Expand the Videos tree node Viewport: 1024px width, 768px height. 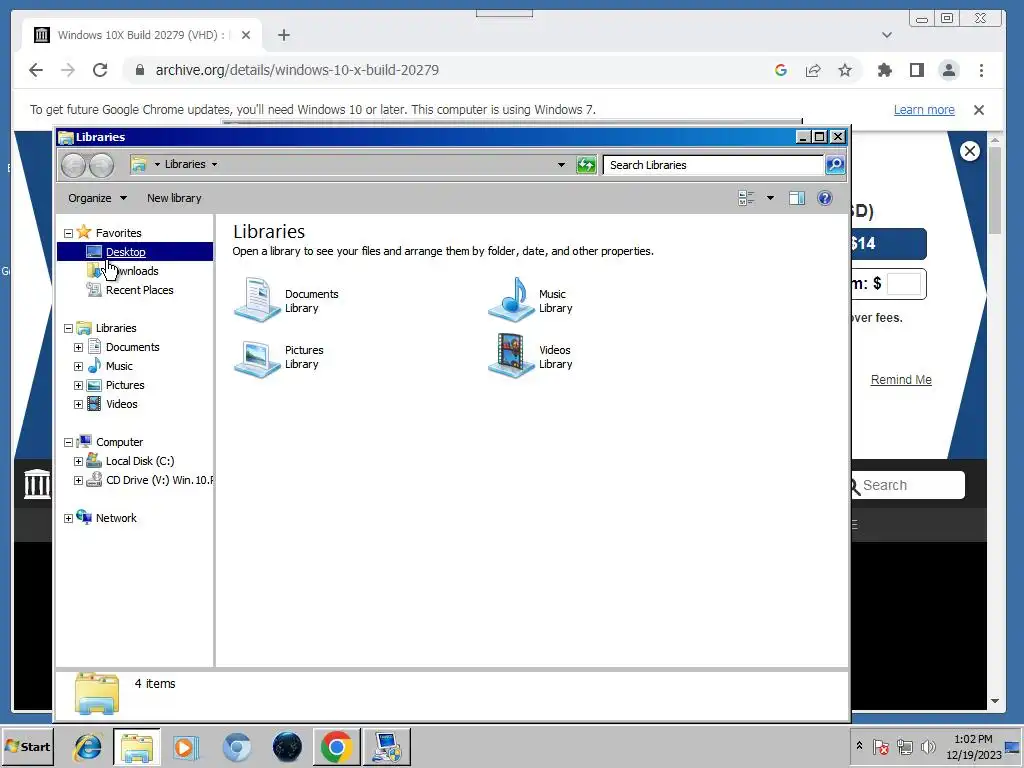78,404
